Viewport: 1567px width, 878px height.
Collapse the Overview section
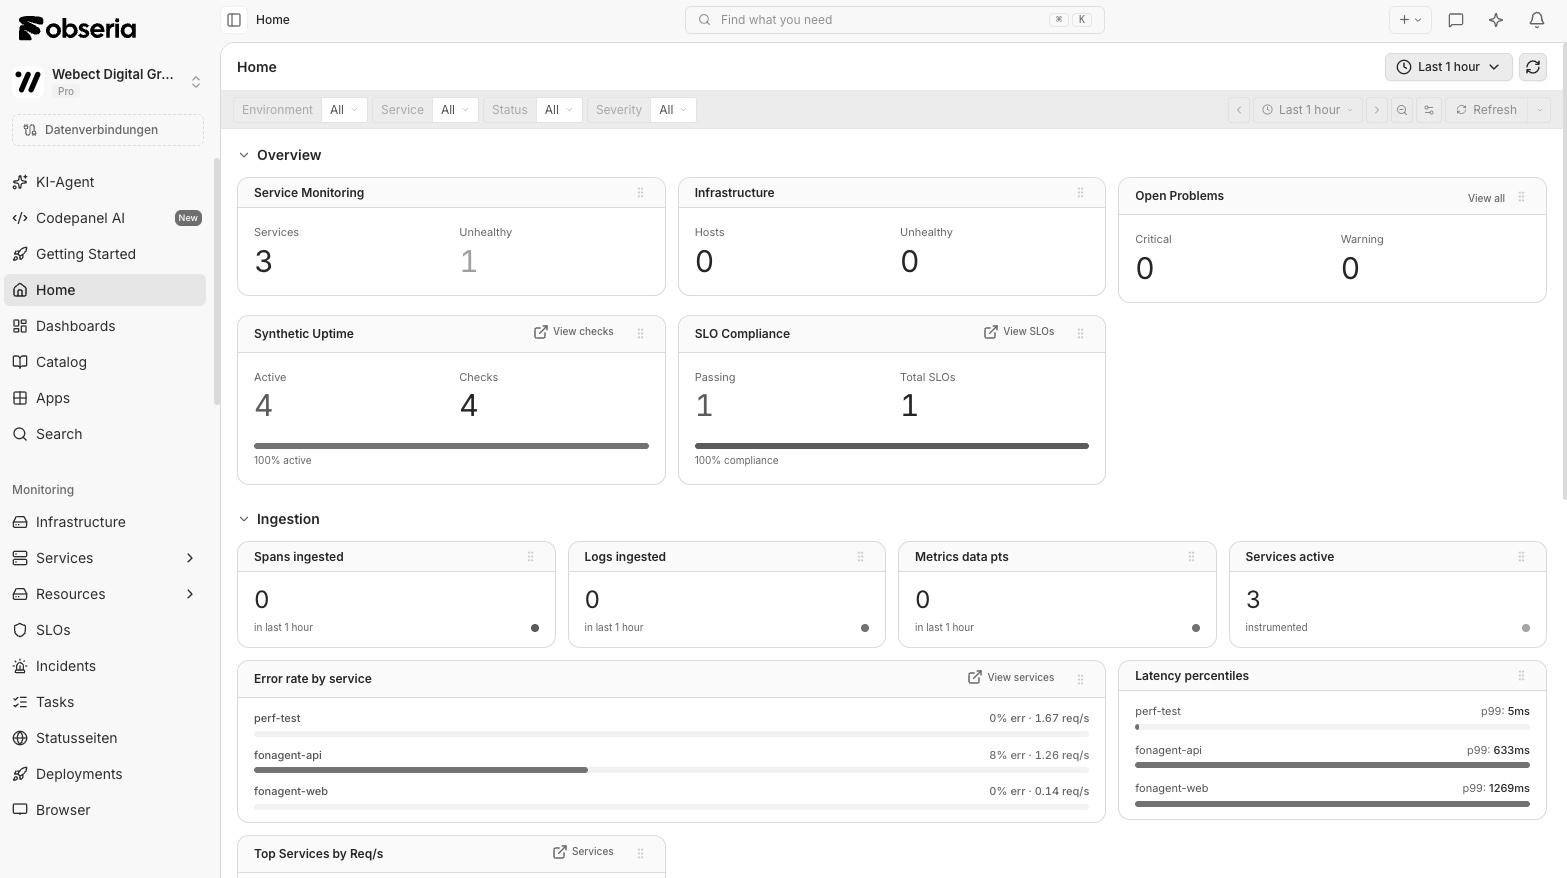click(243, 155)
